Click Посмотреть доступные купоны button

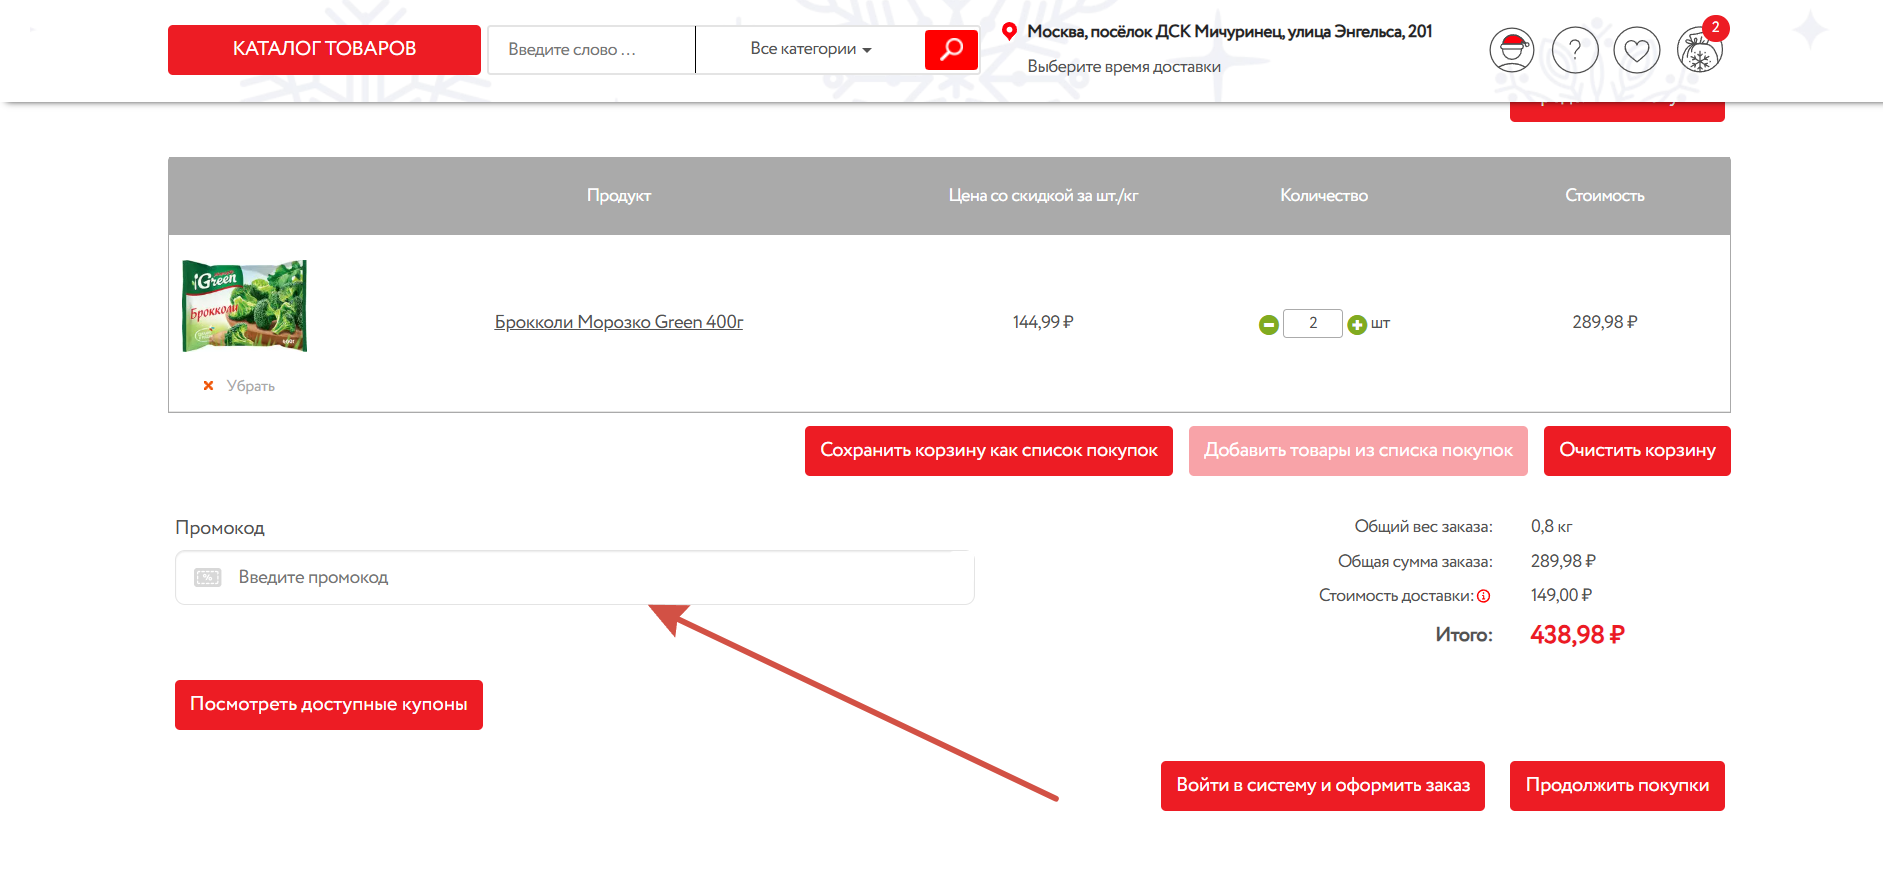tap(329, 705)
